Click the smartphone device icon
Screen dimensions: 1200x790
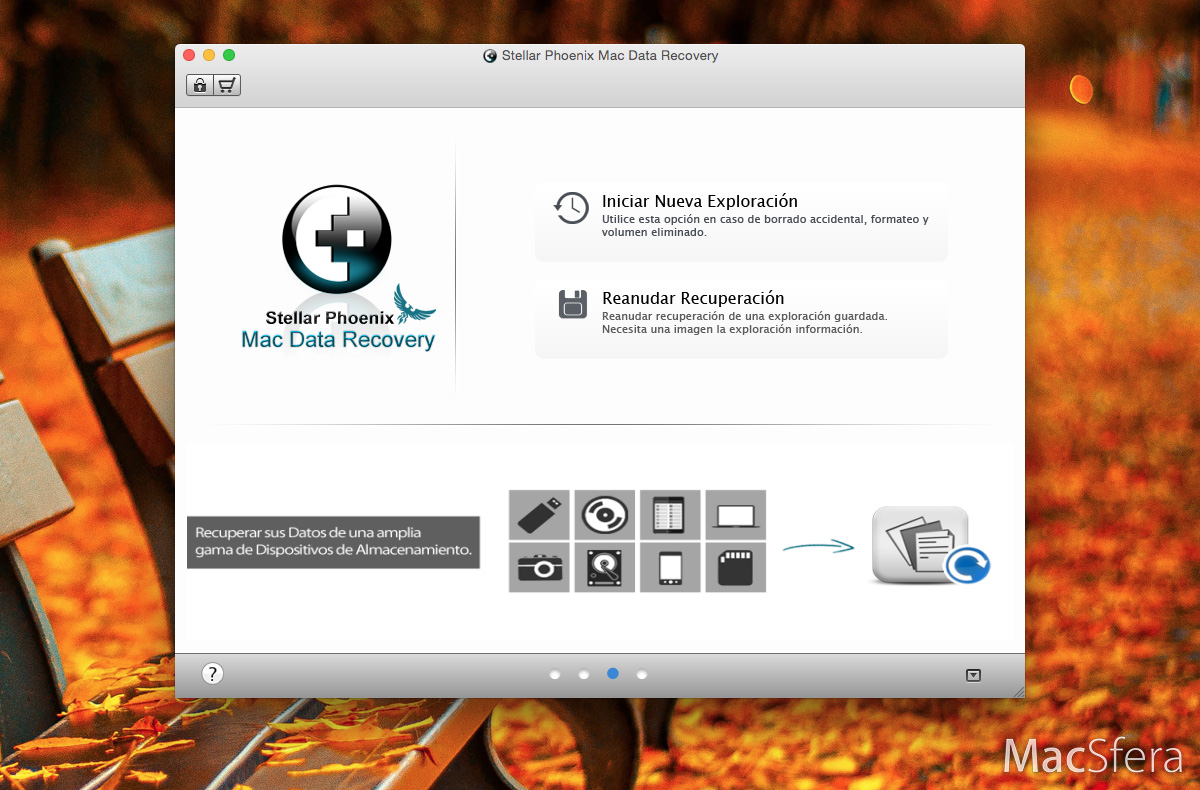[x=670, y=568]
